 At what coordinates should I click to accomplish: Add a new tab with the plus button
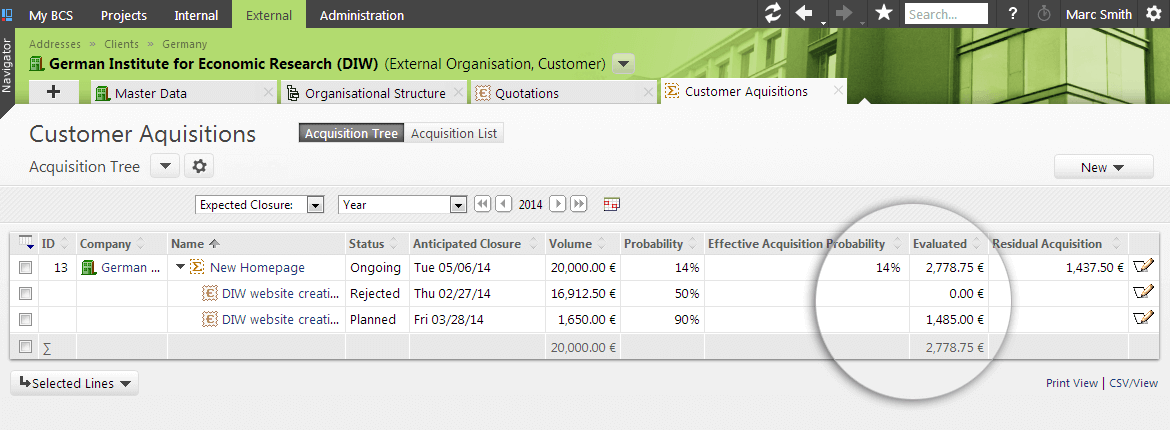click(54, 92)
